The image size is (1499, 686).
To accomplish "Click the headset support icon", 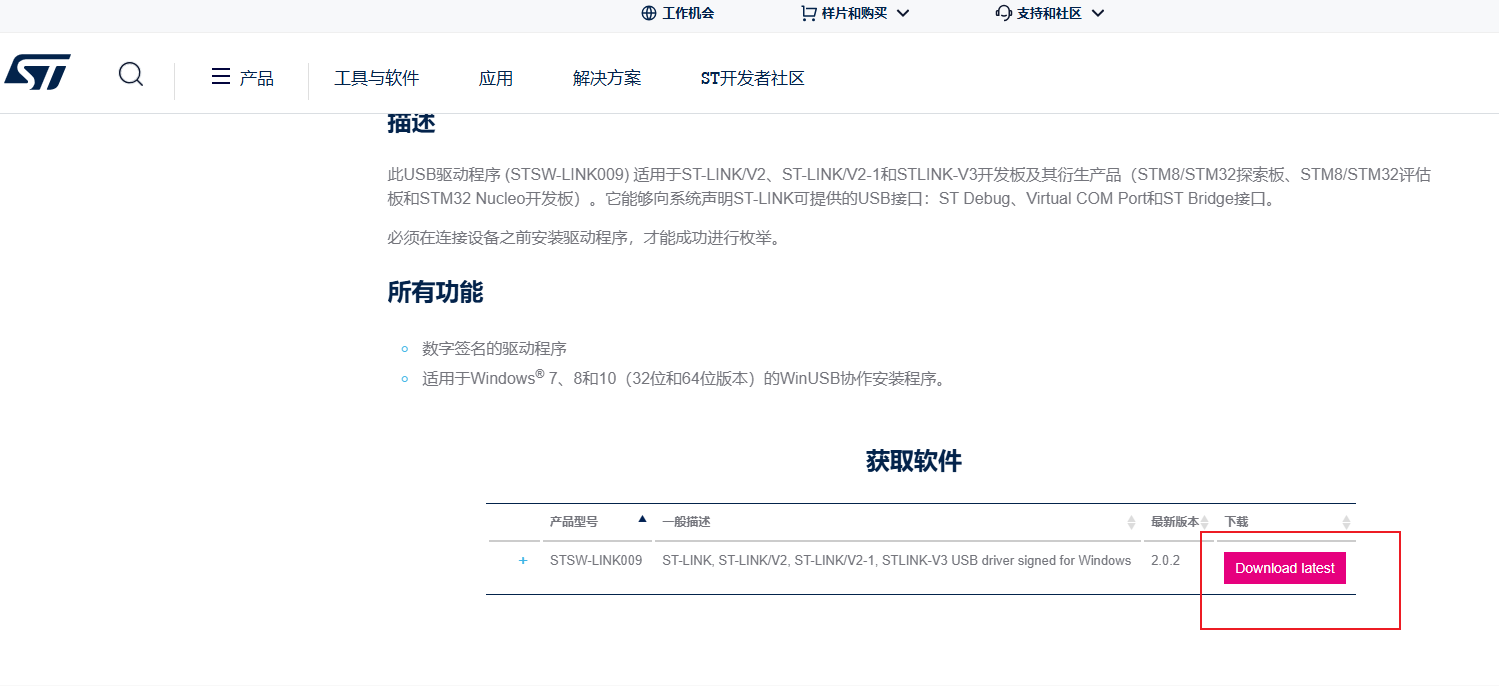I will point(1004,13).
